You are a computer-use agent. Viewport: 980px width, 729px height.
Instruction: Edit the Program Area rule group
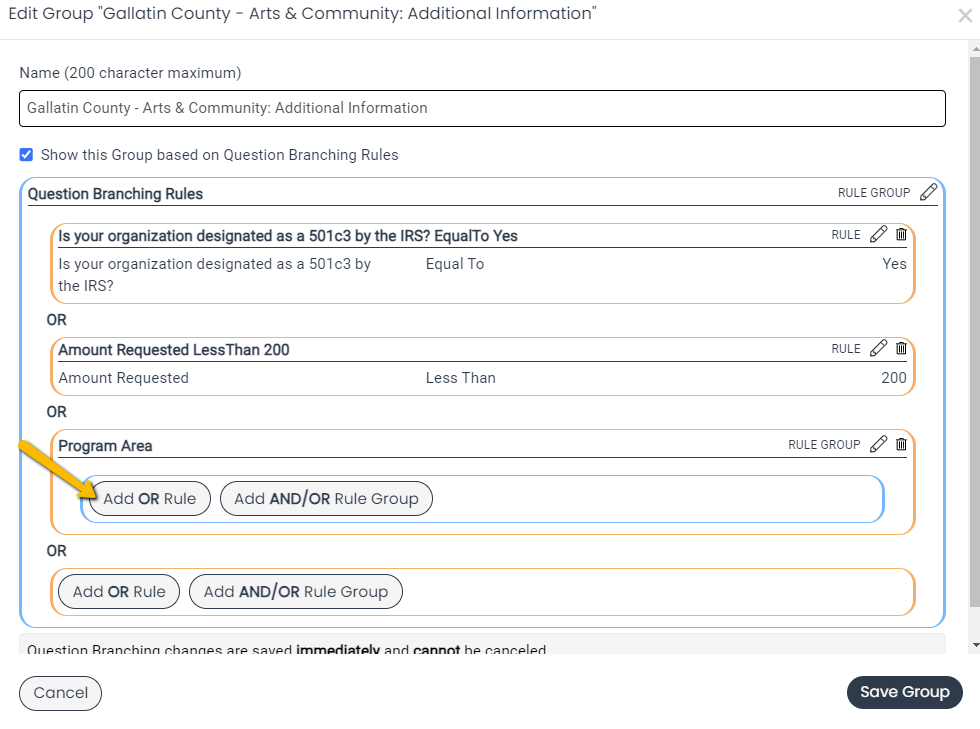coord(878,444)
